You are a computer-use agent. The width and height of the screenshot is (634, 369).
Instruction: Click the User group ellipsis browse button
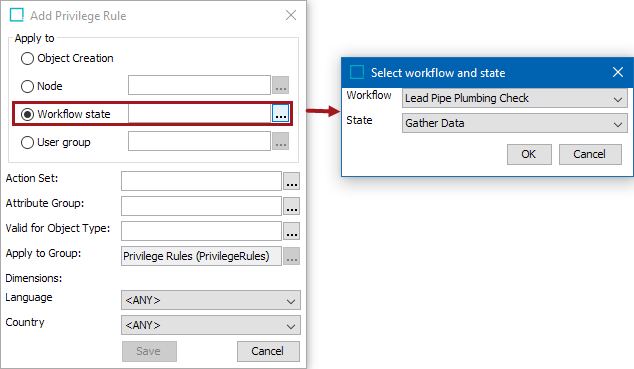(x=281, y=141)
